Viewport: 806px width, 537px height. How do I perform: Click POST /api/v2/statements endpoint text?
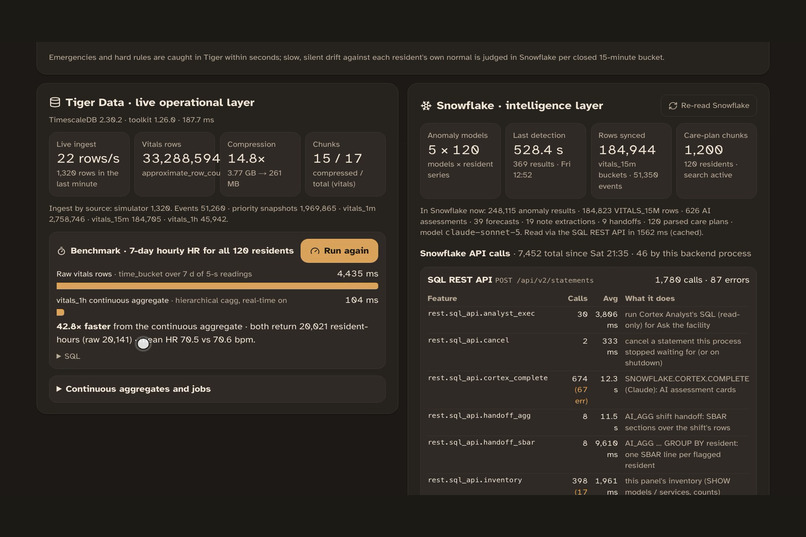click(x=544, y=281)
